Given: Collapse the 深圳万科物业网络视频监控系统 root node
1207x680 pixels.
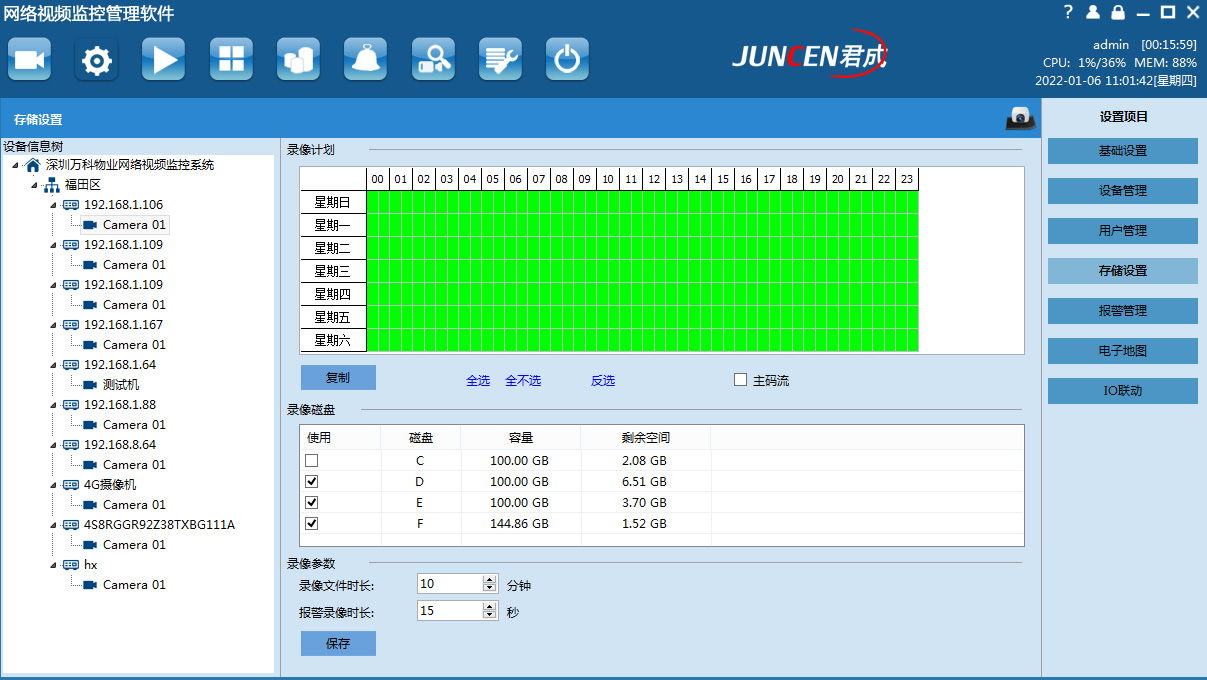Looking at the screenshot, I should [x=16, y=166].
